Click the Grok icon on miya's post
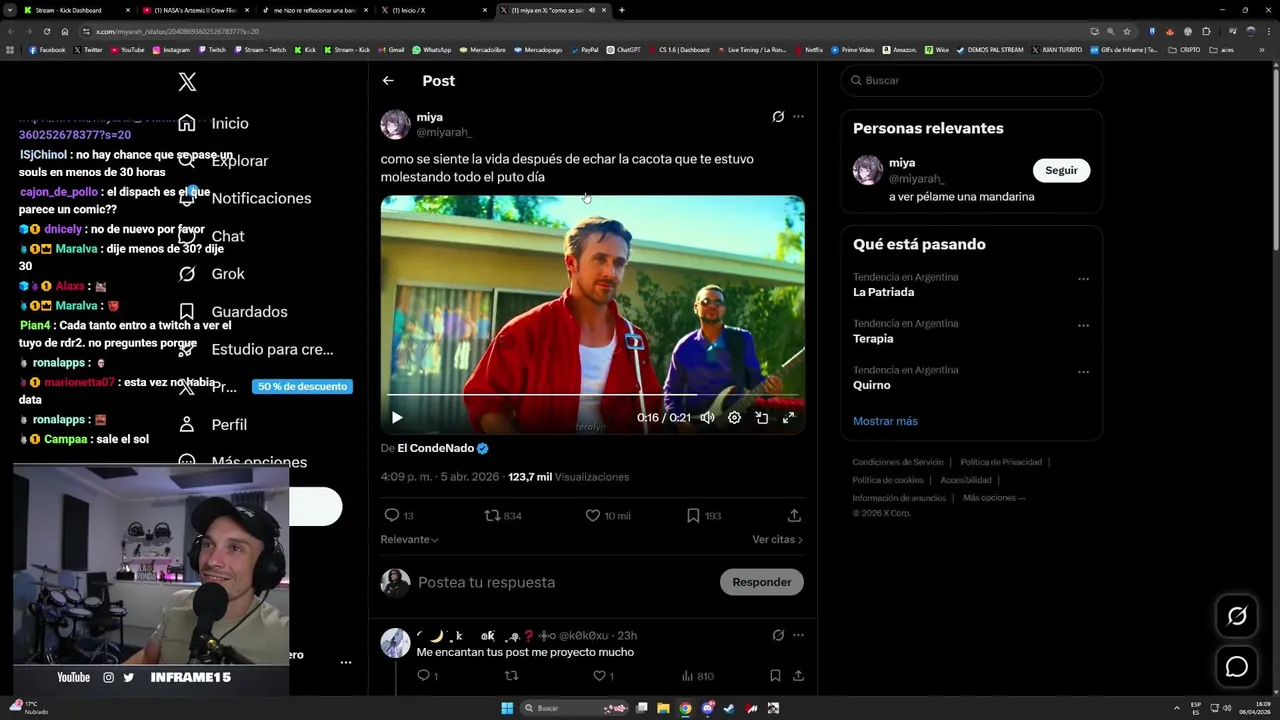1280x720 pixels. pyautogui.click(x=778, y=117)
